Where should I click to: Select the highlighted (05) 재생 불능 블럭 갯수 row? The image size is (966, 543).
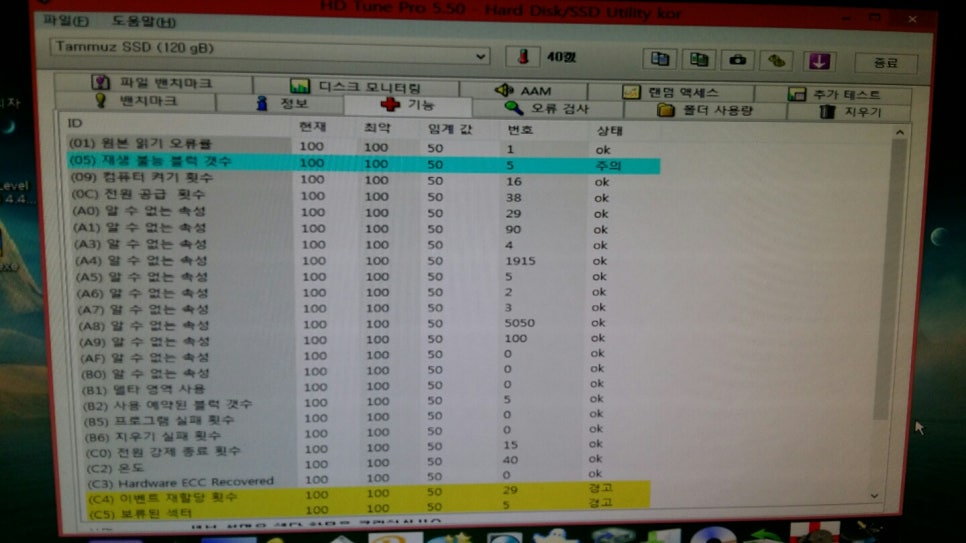point(363,163)
